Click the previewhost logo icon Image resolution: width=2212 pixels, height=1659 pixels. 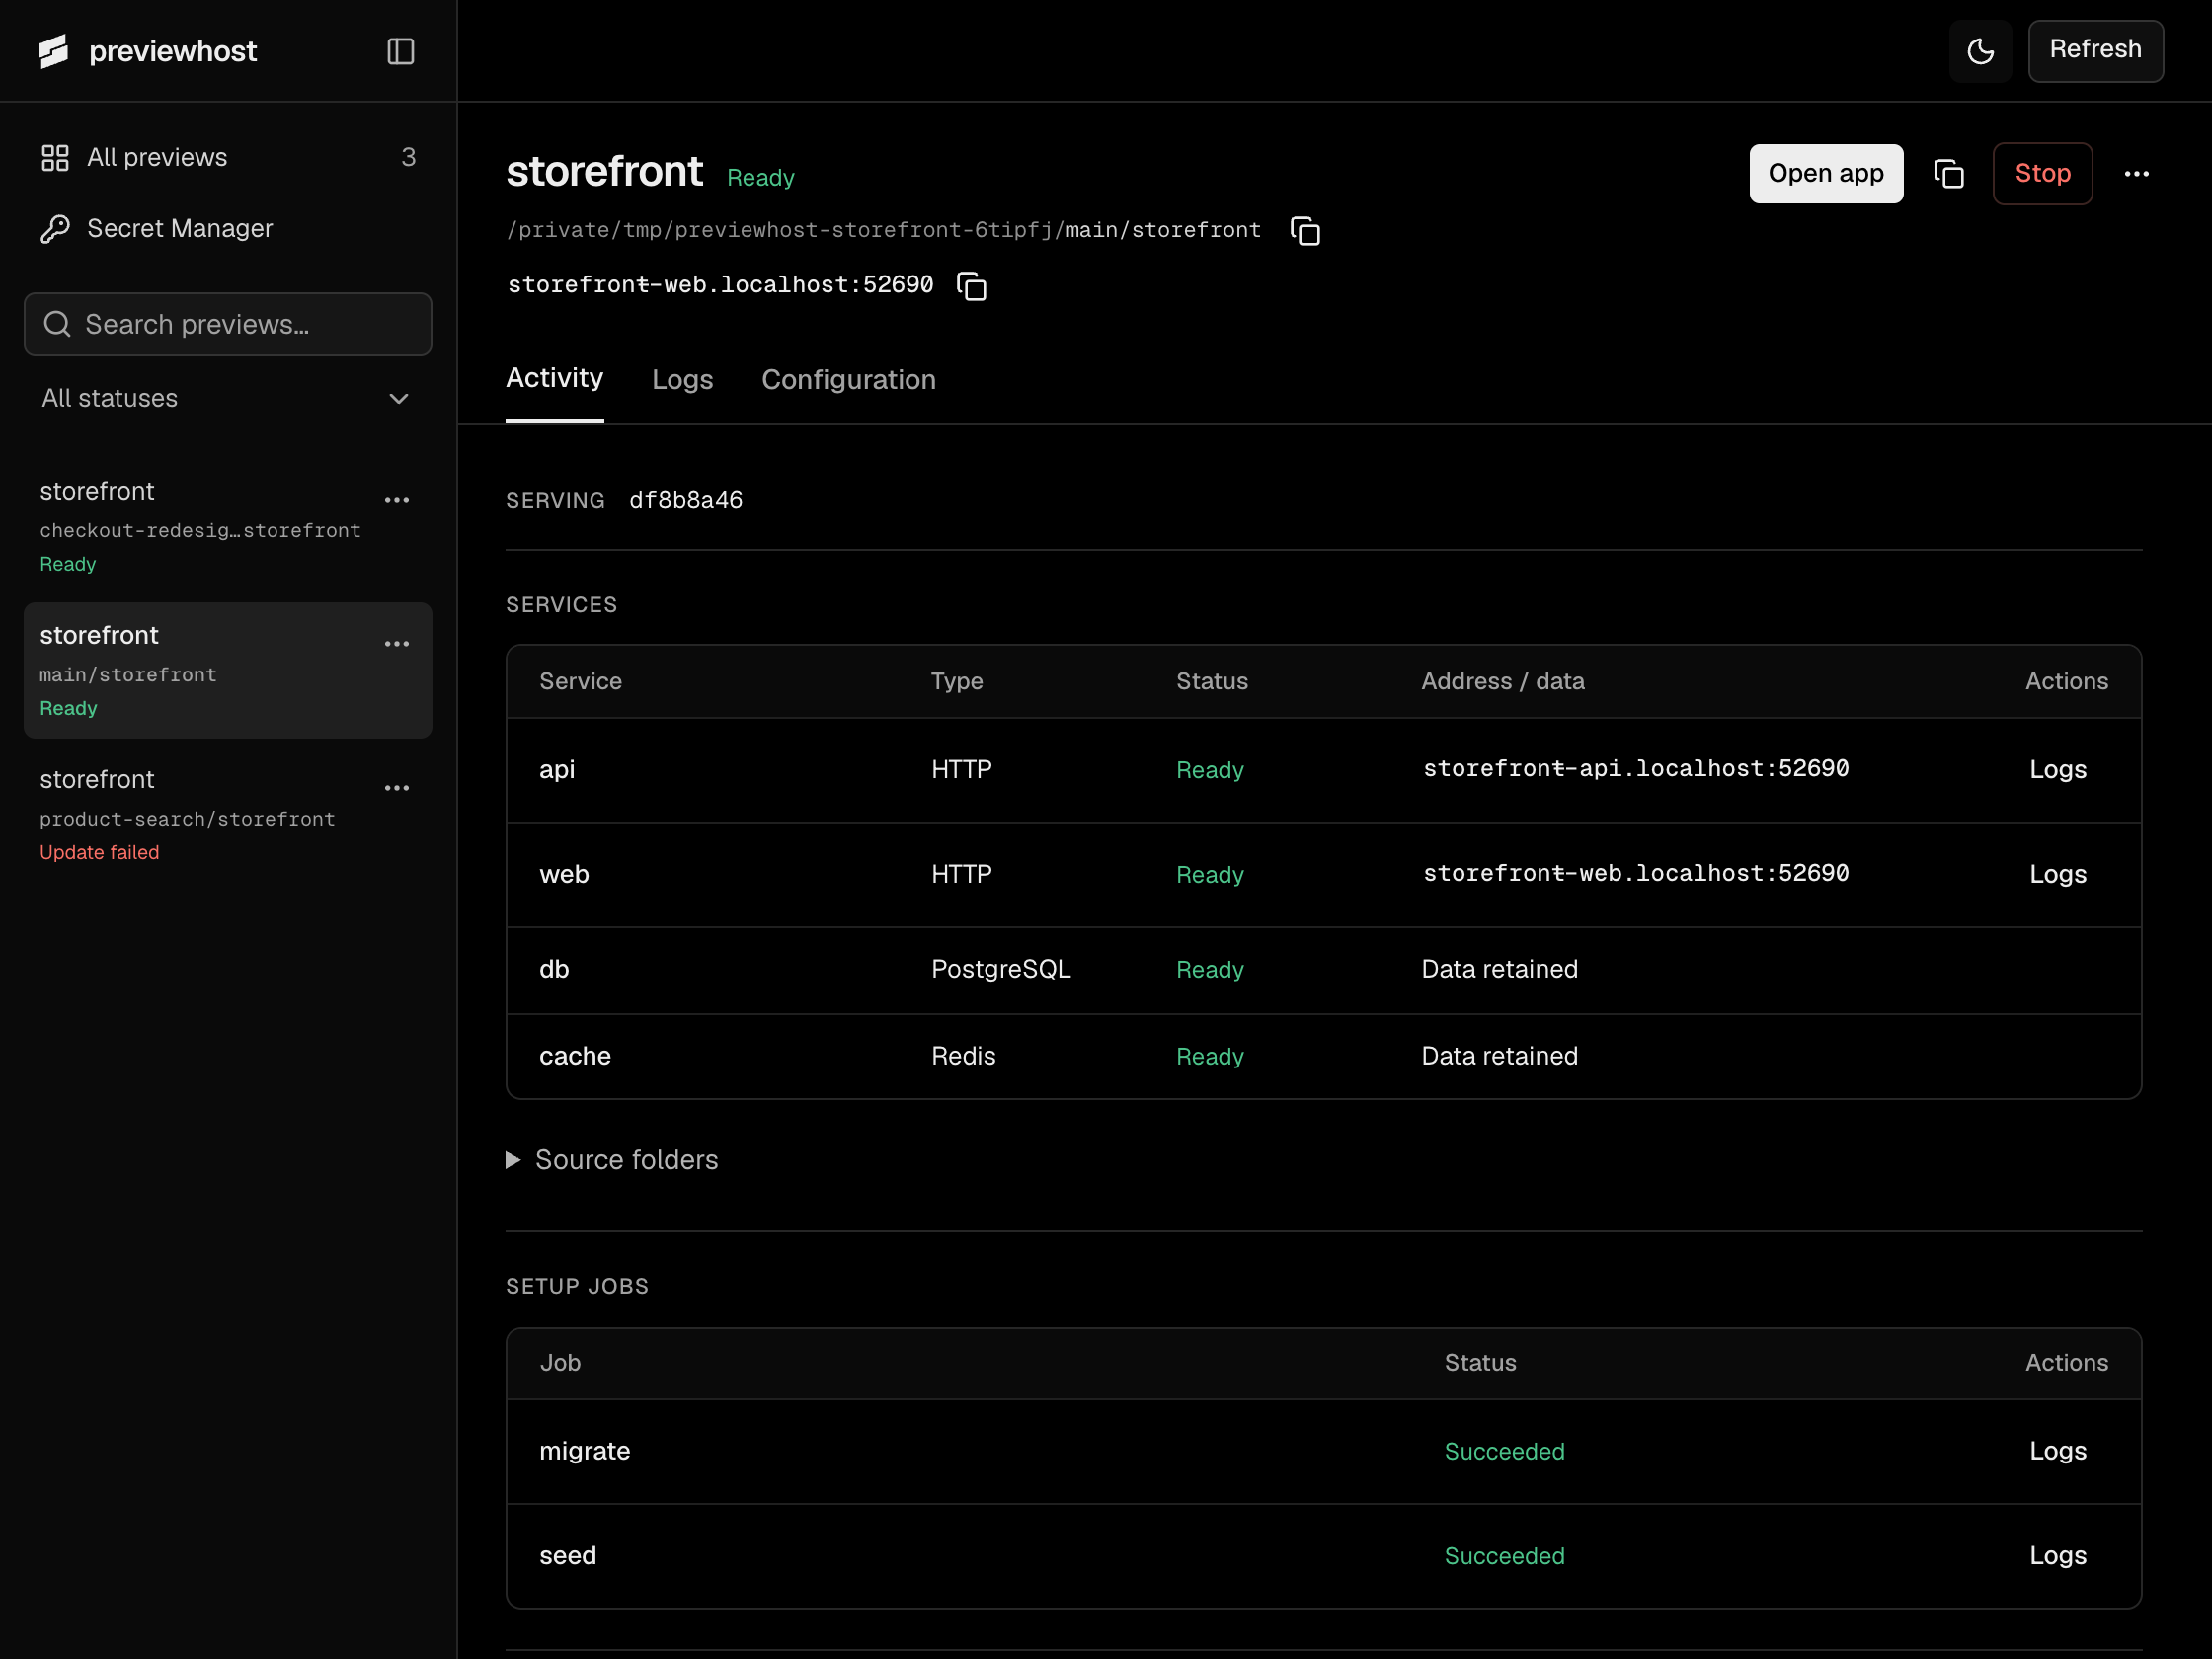tap(53, 51)
